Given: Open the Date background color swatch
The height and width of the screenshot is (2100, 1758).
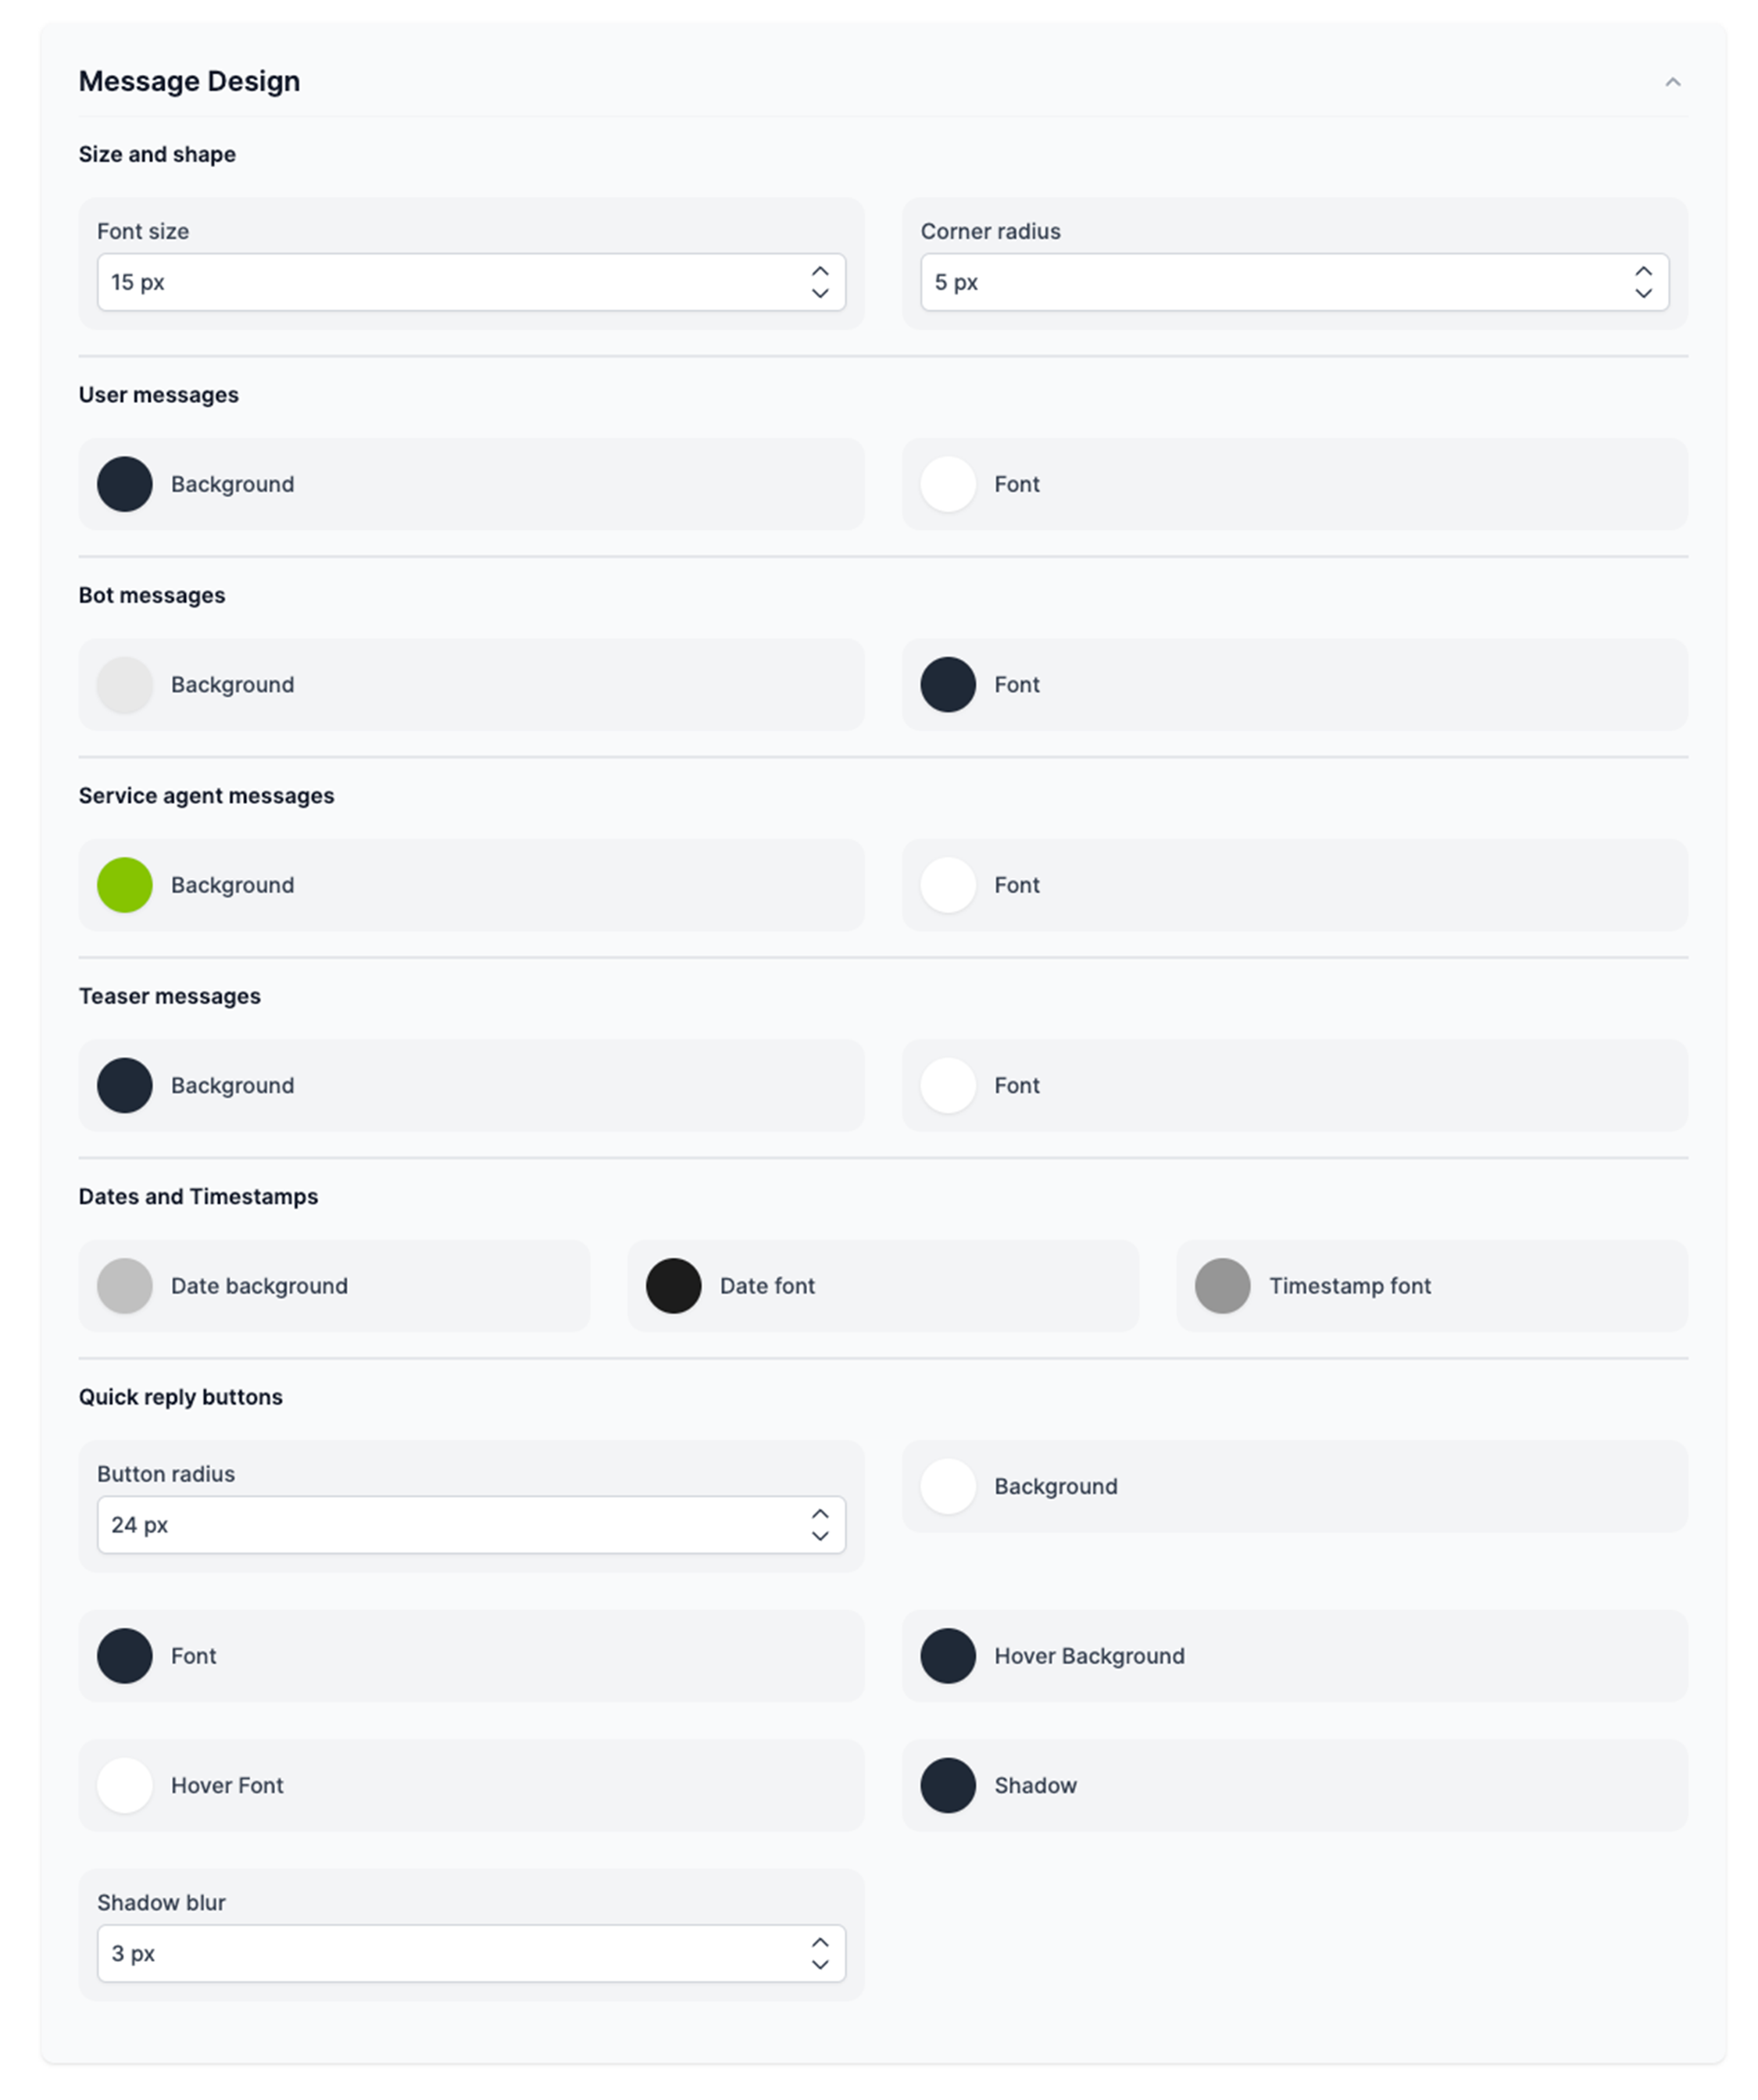Looking at the screenshot, I should point(125,1286).
